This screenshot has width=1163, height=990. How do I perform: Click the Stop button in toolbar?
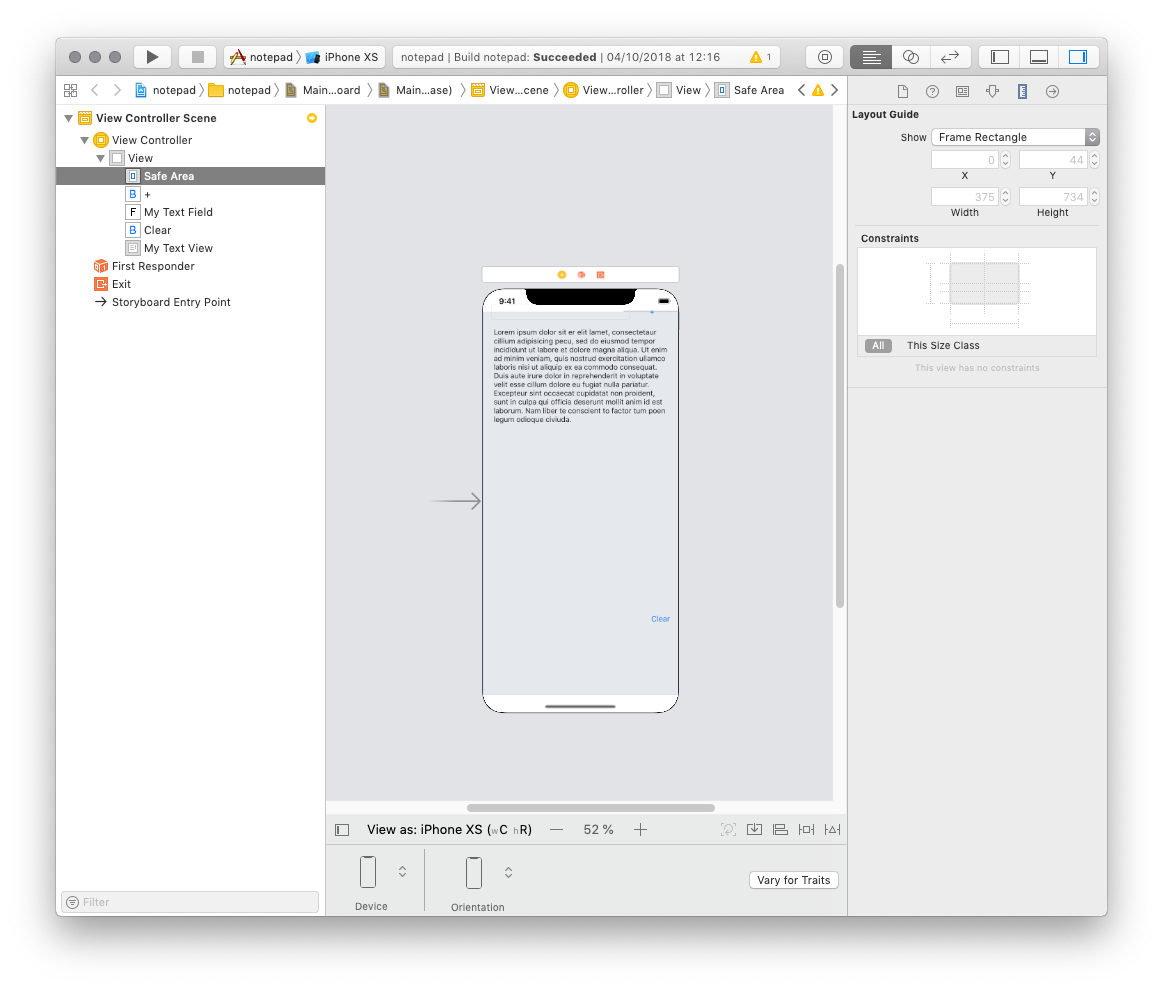click(197, 57)
